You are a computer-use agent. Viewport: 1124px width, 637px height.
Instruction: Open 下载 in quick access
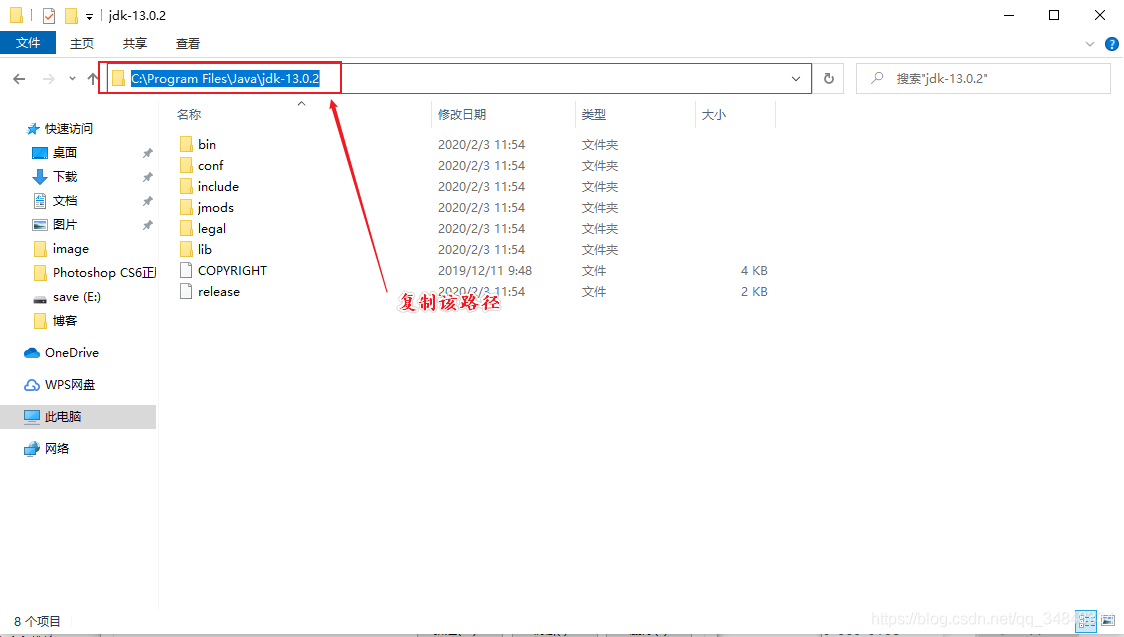click(x=65, y=176)
